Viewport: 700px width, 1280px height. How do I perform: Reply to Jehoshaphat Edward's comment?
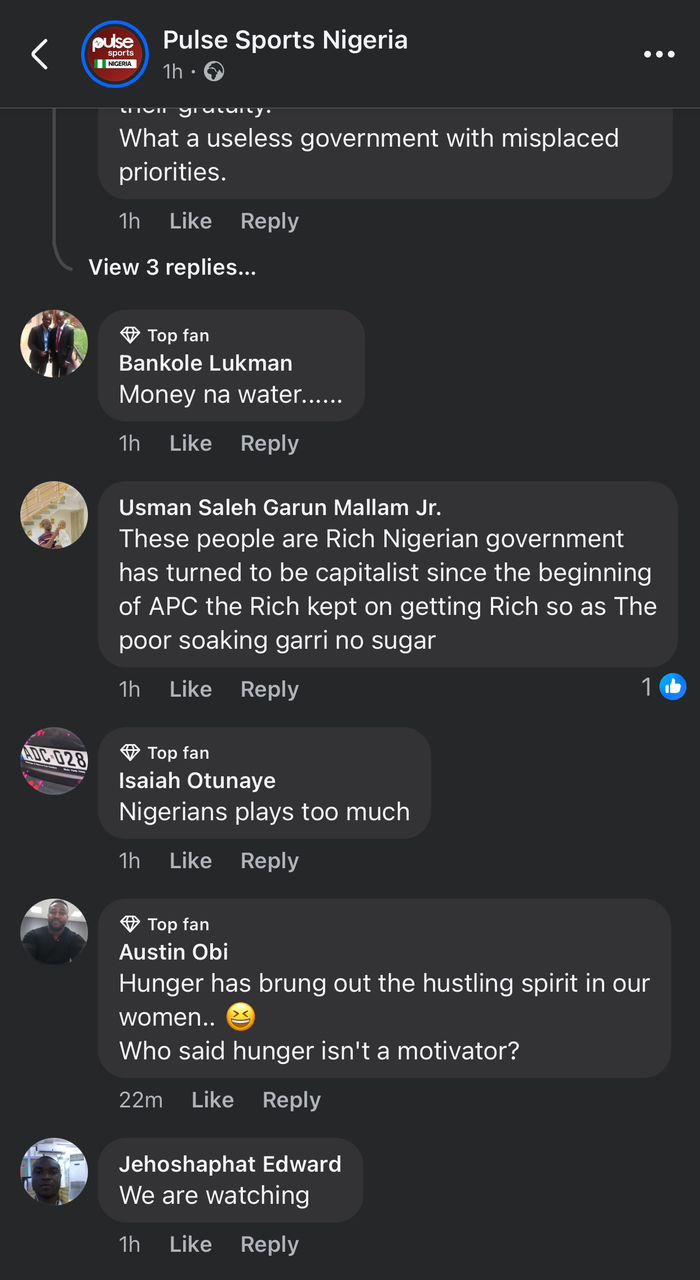269,1244
